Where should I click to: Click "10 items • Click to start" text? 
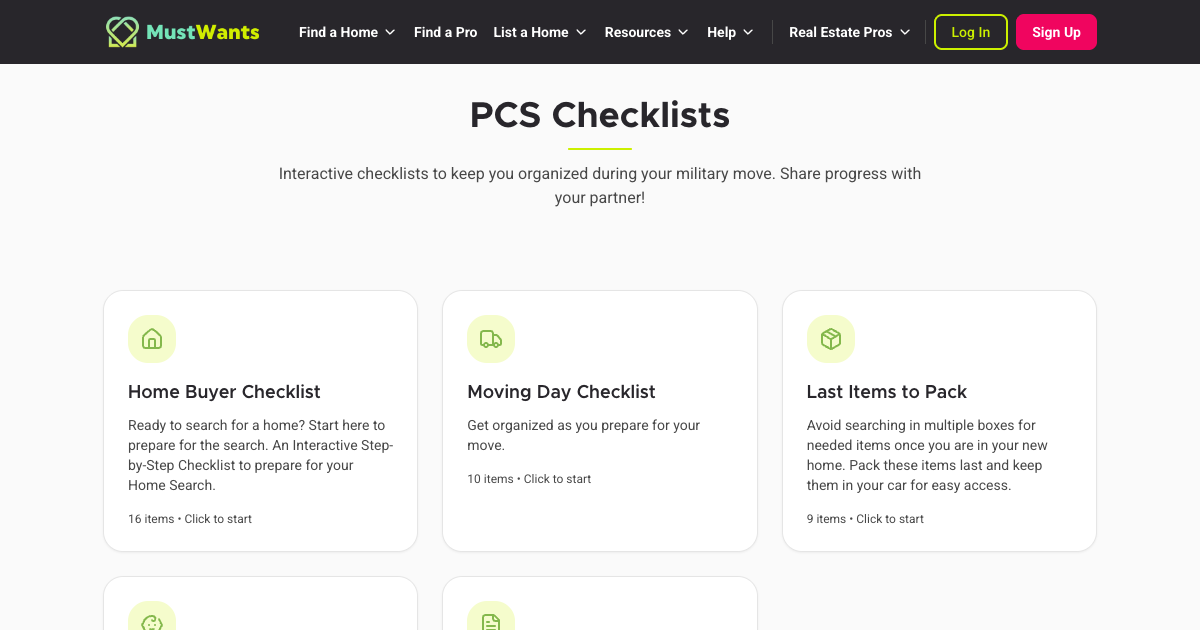(529, 479)
